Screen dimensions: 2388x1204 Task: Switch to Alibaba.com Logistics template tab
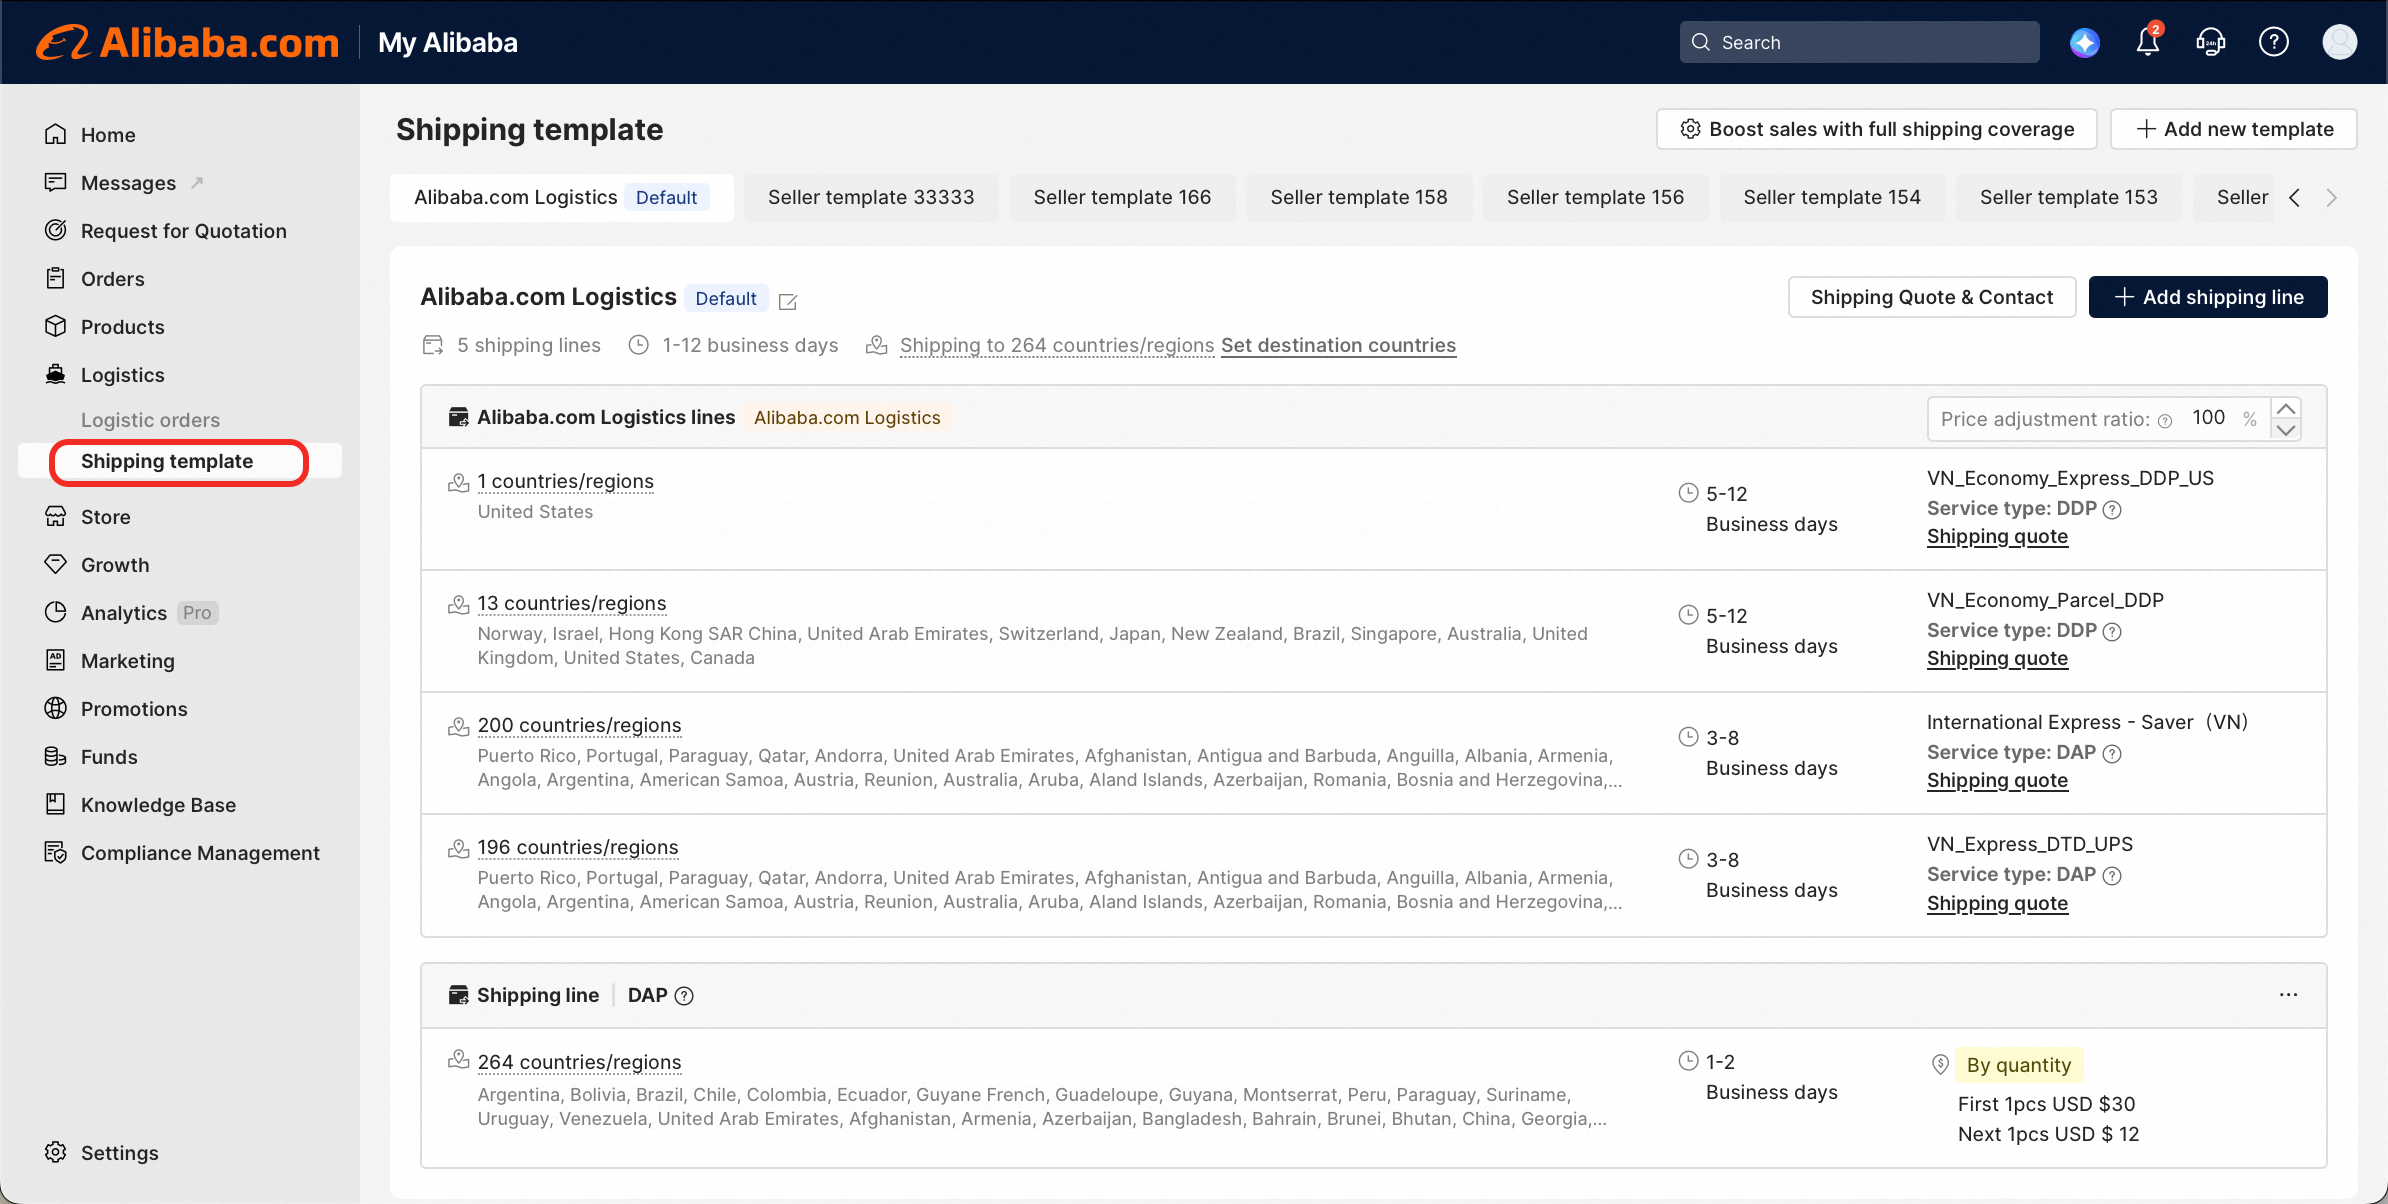pyautogui.click(x=562, y=197)
